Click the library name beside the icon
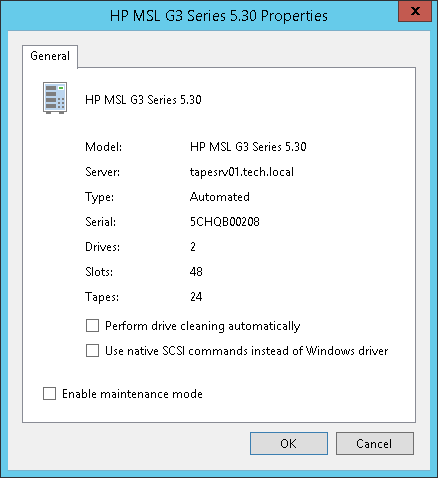This screenshot has height=478, width=438. point(143,100)
